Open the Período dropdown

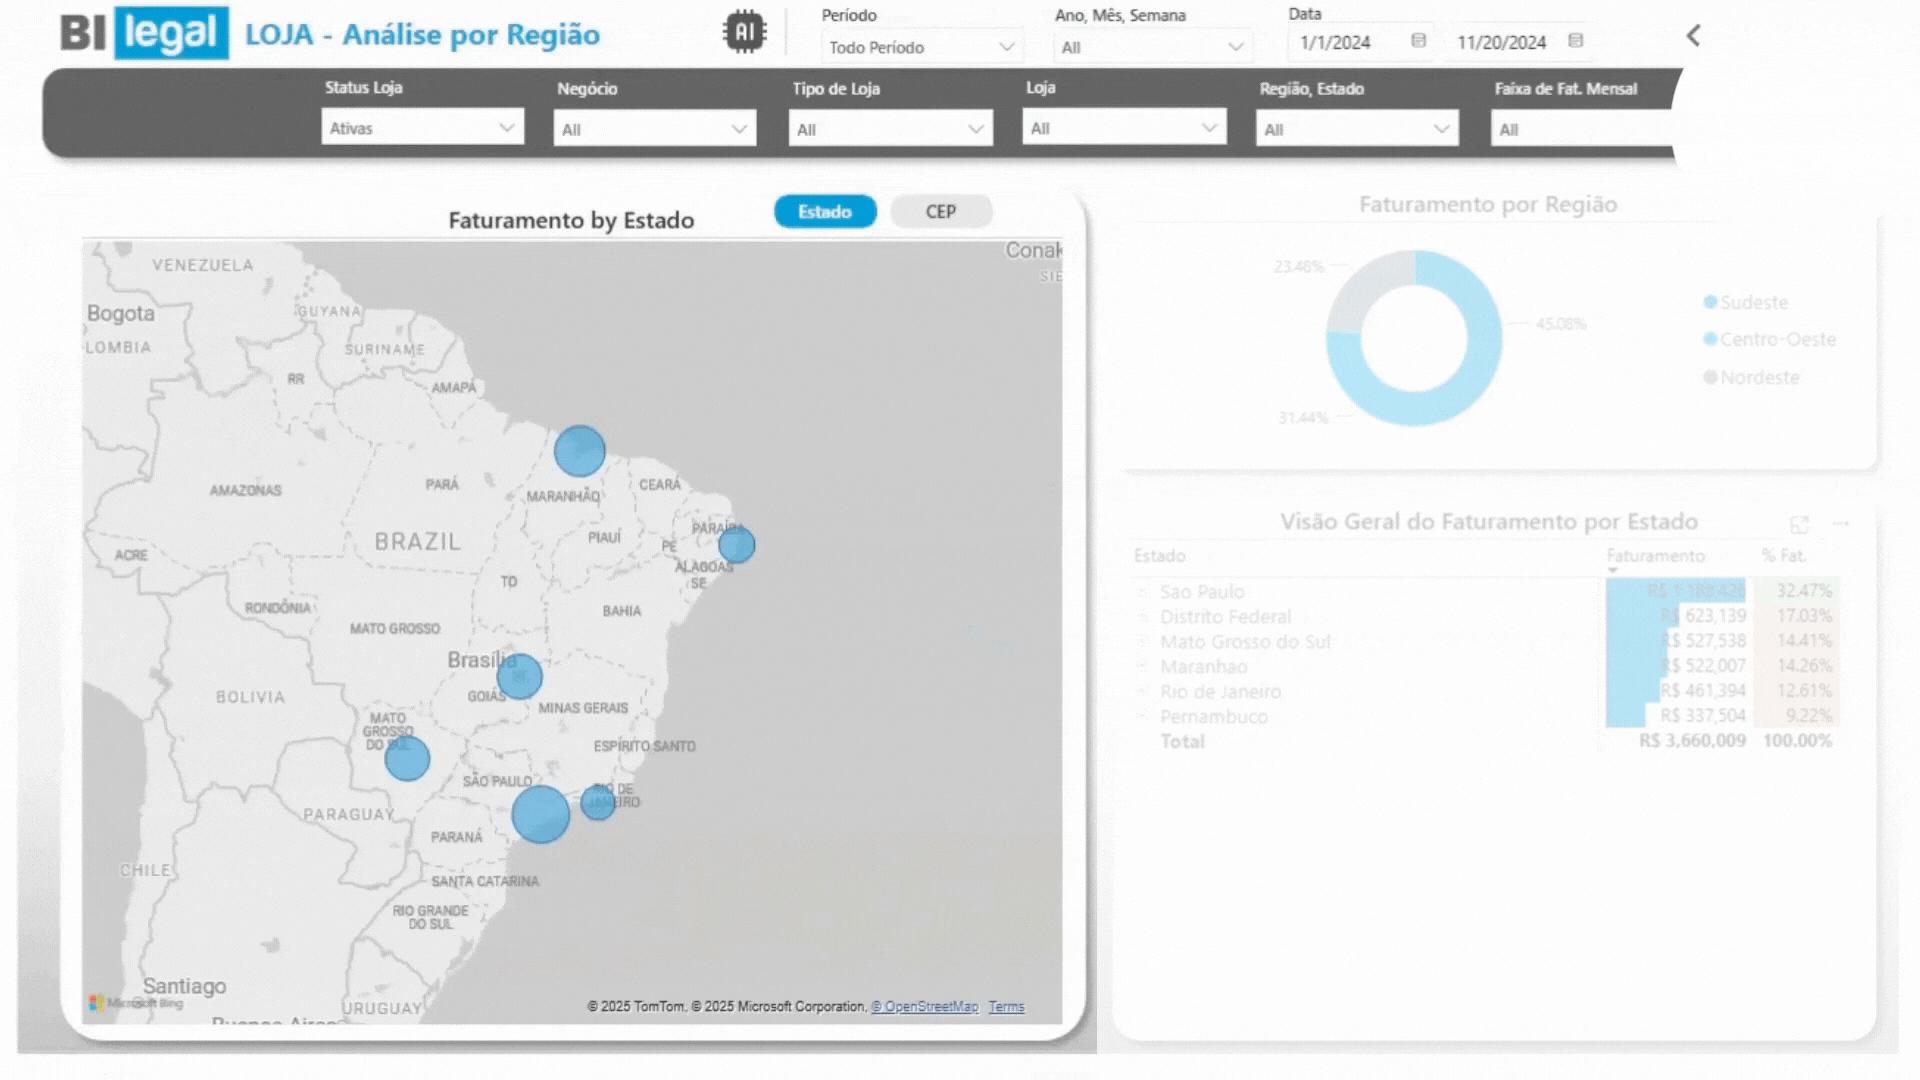[921, 47]
